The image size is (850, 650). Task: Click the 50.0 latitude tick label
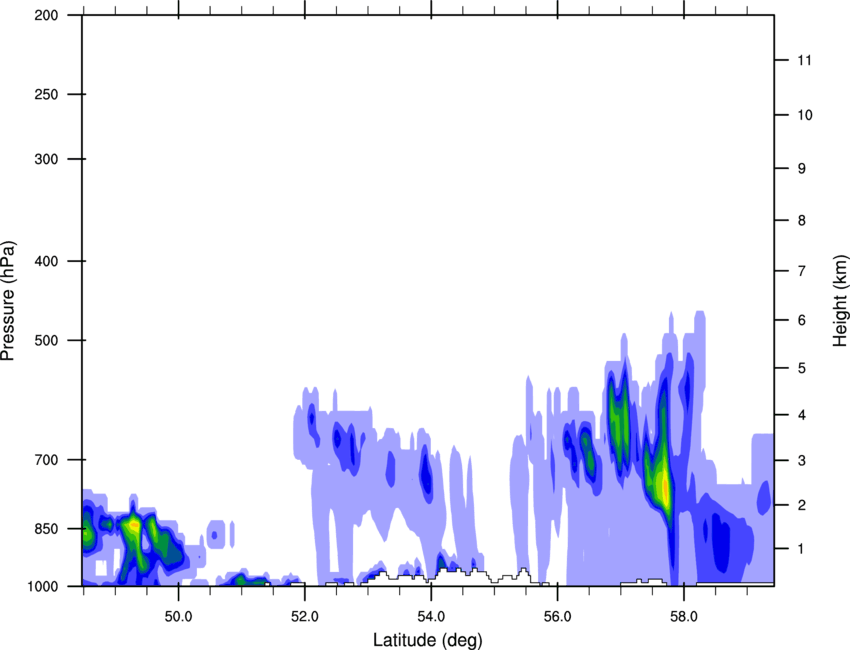click(178, 617)
